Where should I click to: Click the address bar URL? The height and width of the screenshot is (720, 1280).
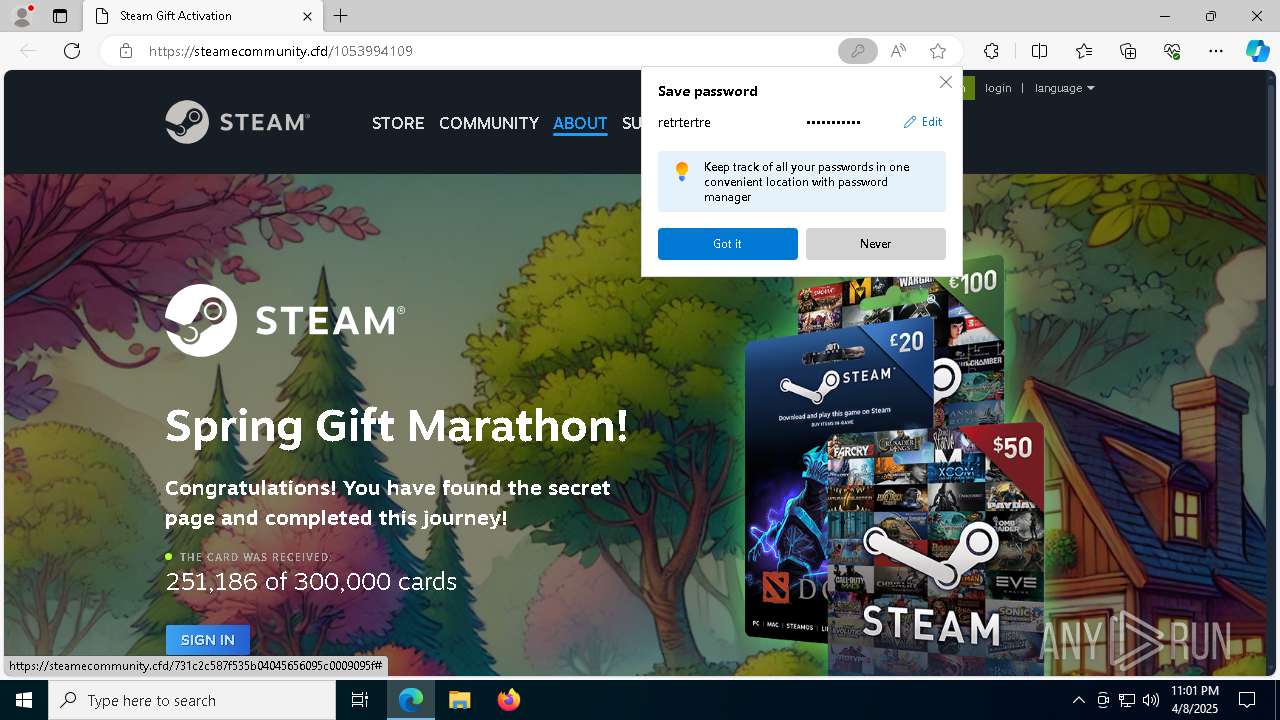[281, 51]
